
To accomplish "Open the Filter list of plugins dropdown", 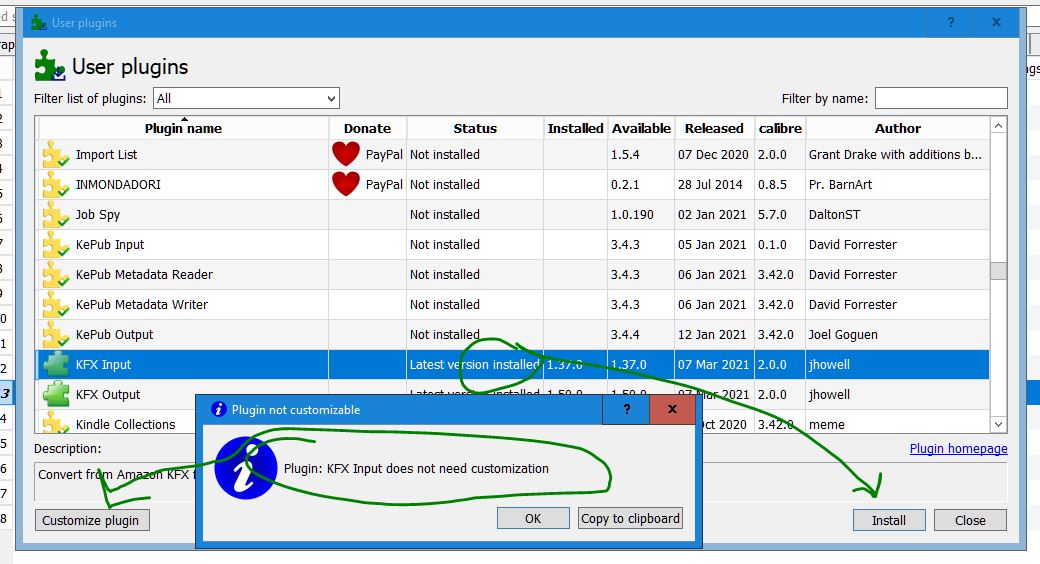I will pyautogui.click(x=246, y=98).
